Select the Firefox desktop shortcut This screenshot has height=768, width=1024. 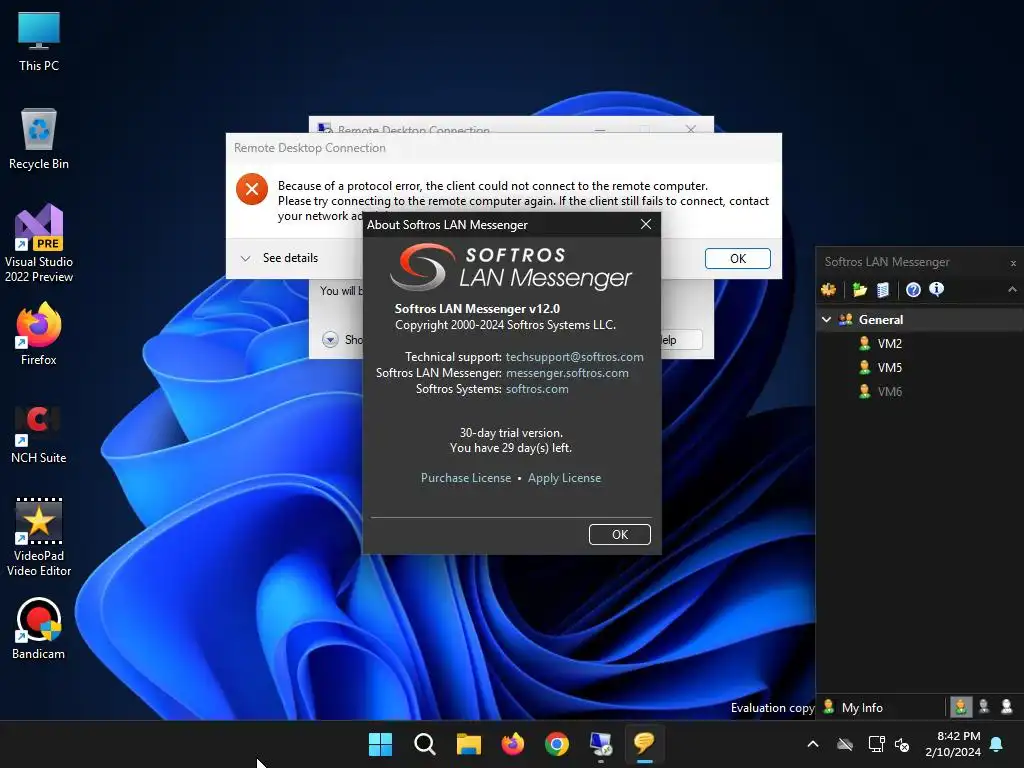coord(39,334)
